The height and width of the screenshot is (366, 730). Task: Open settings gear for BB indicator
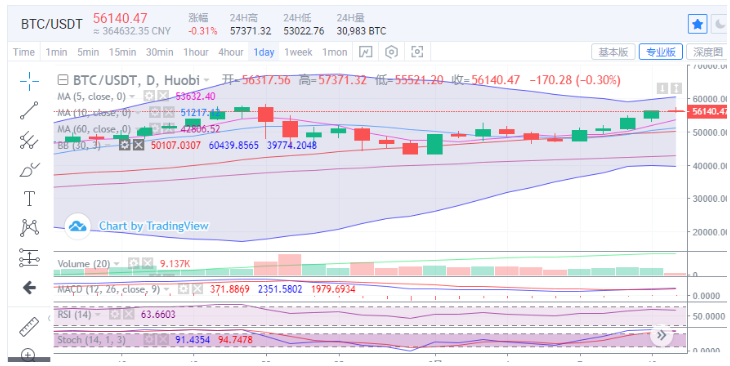(x=124, y=145)
